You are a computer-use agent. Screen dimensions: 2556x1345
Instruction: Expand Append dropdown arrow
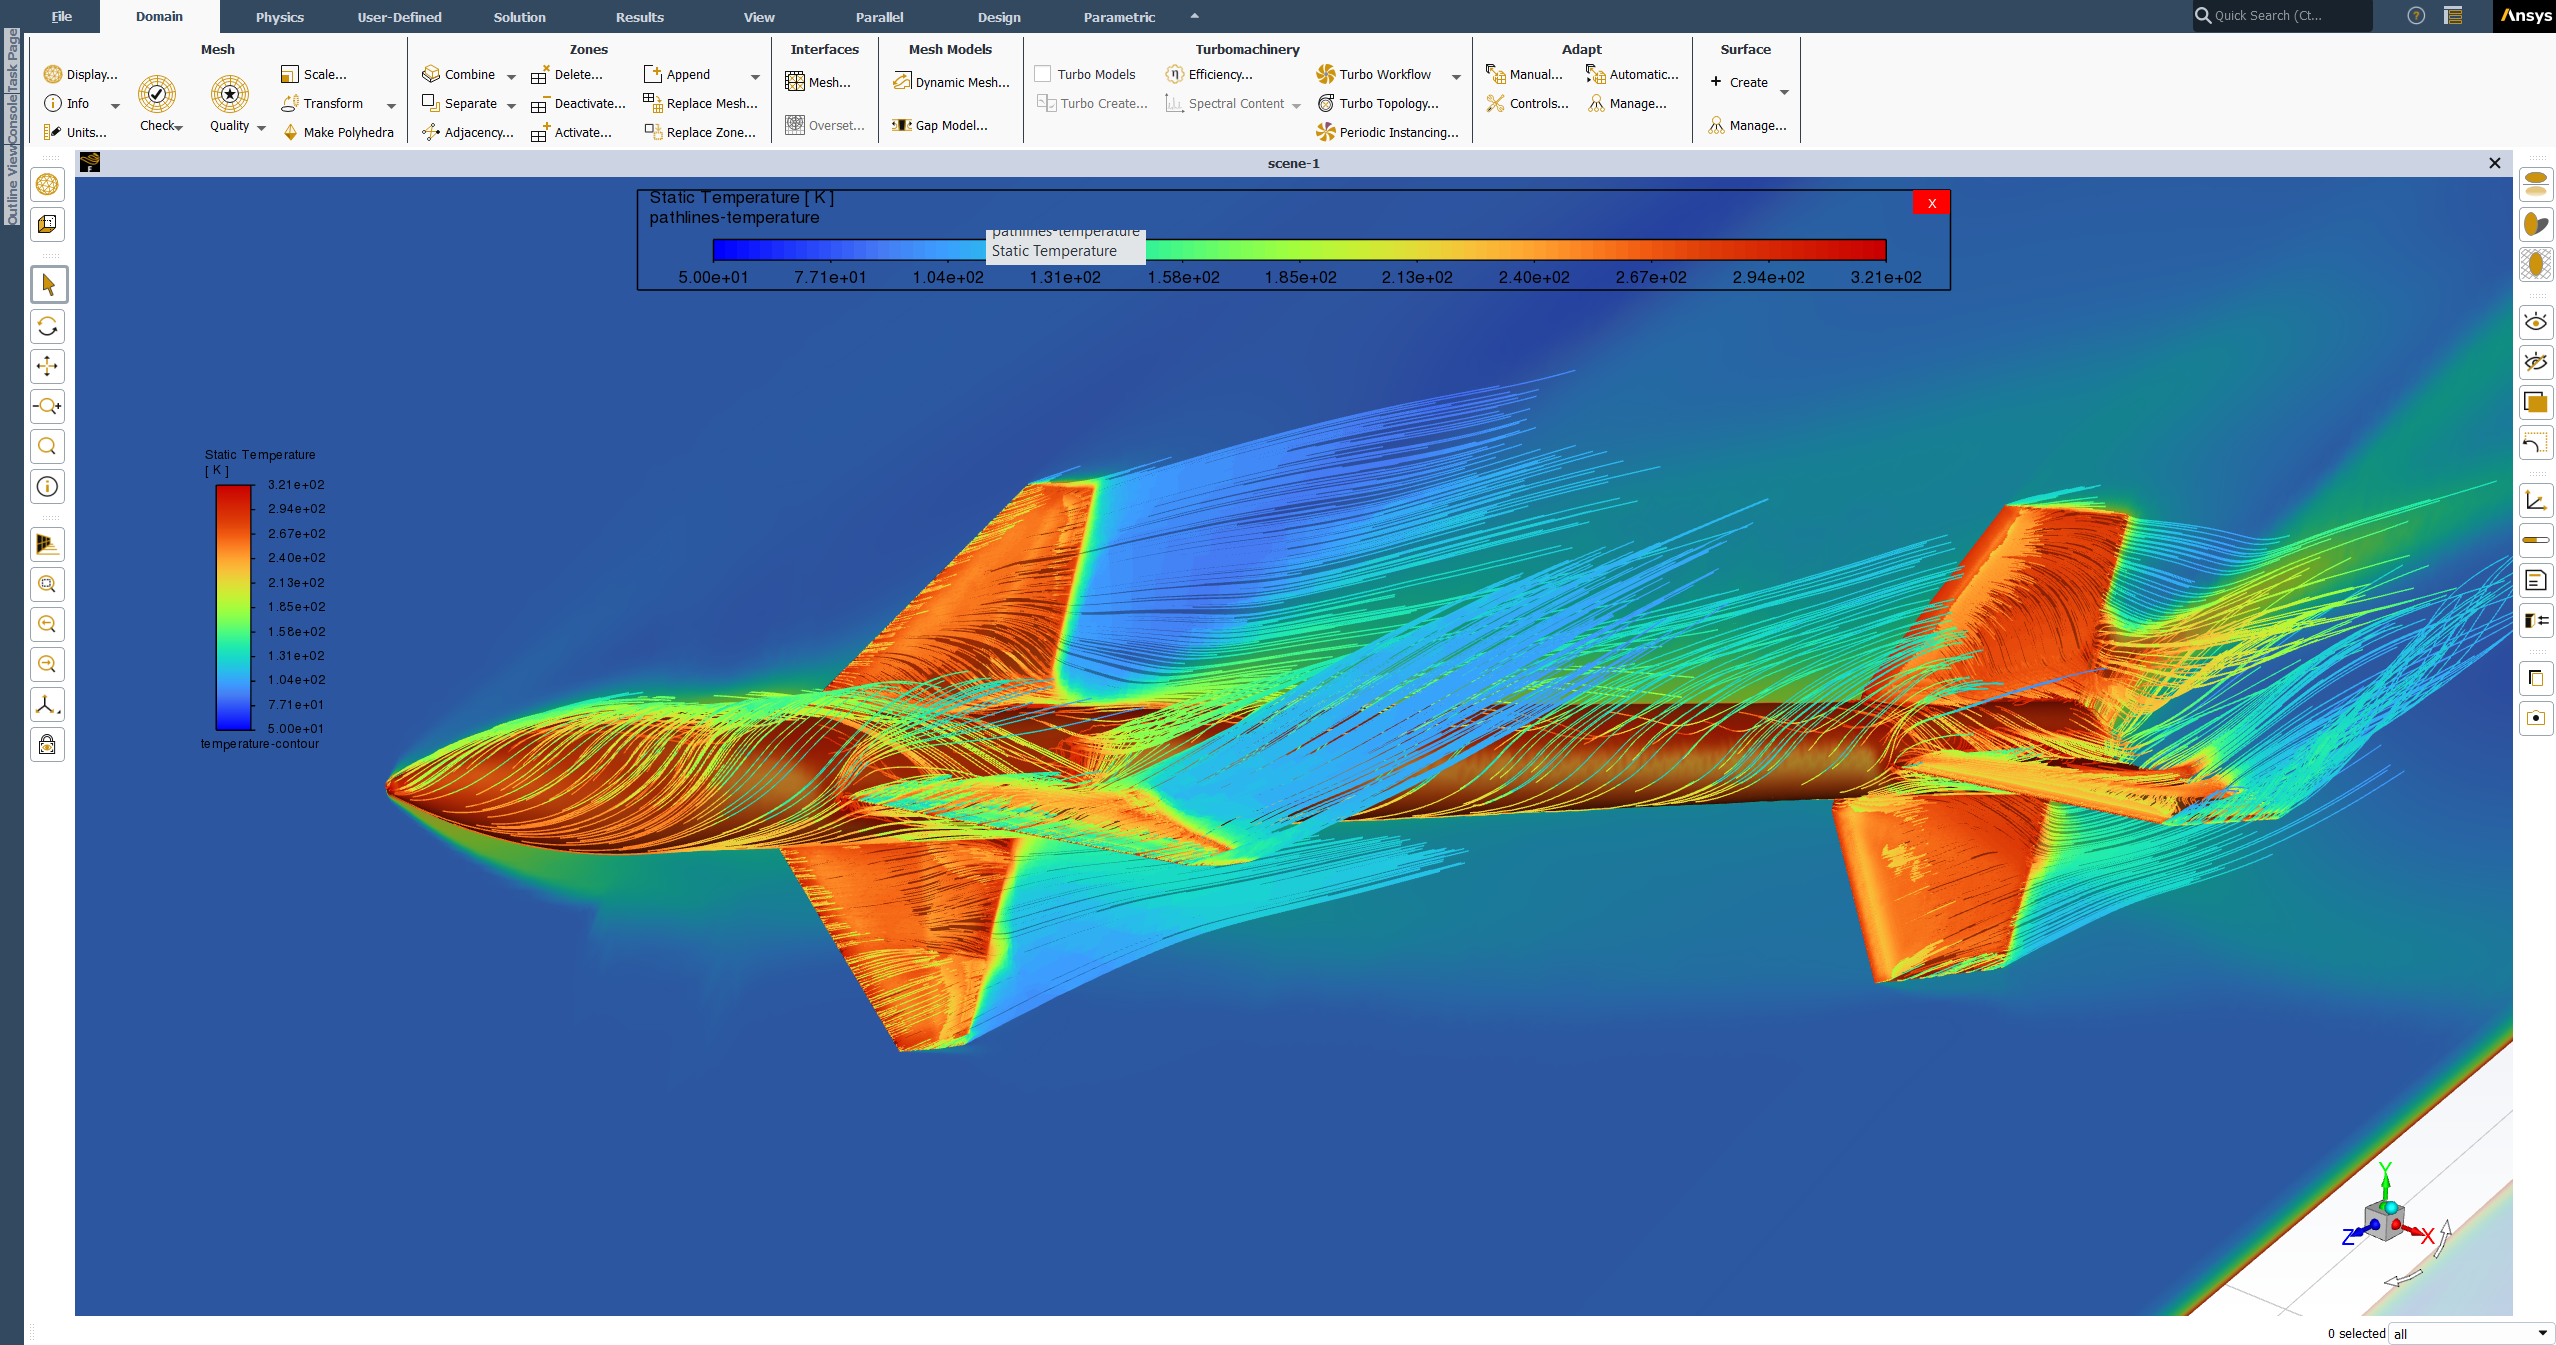coord(755,76)
